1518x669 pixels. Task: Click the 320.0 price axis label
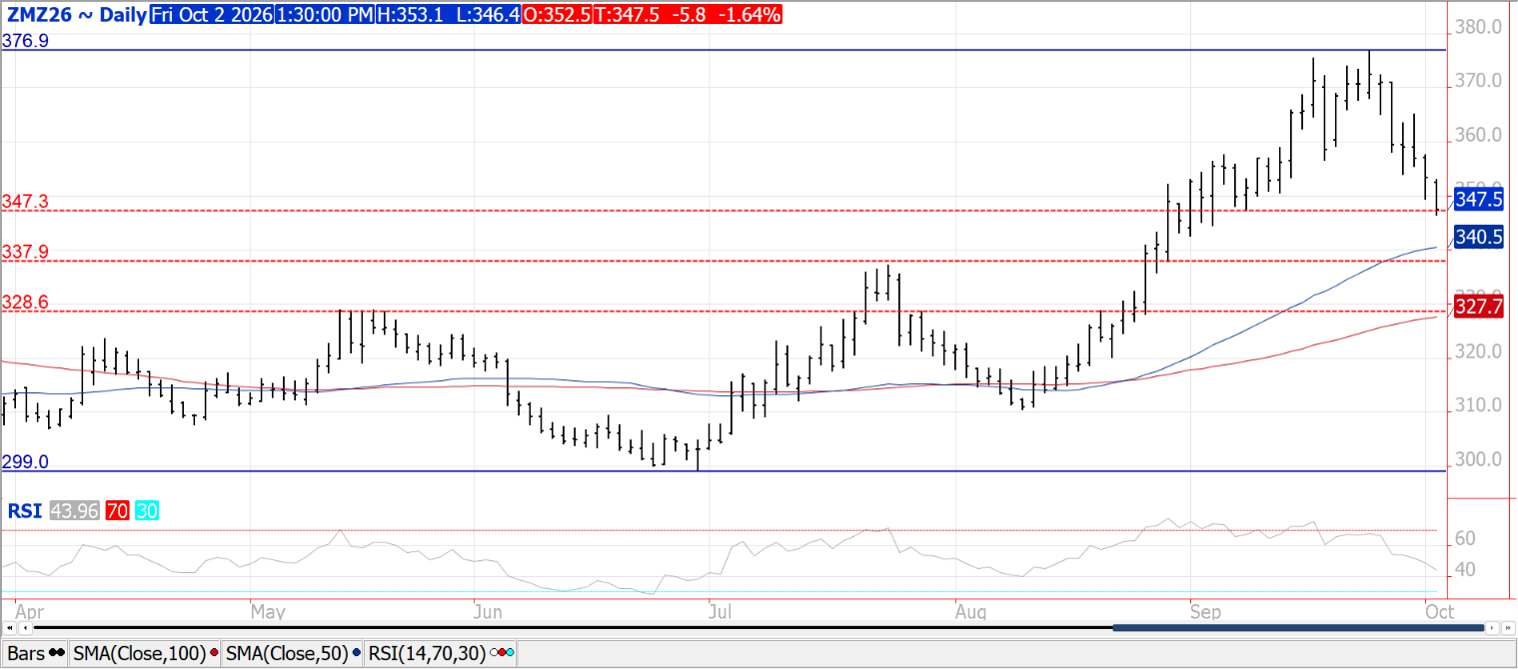pyautogui.click(x=1480, y=352)
